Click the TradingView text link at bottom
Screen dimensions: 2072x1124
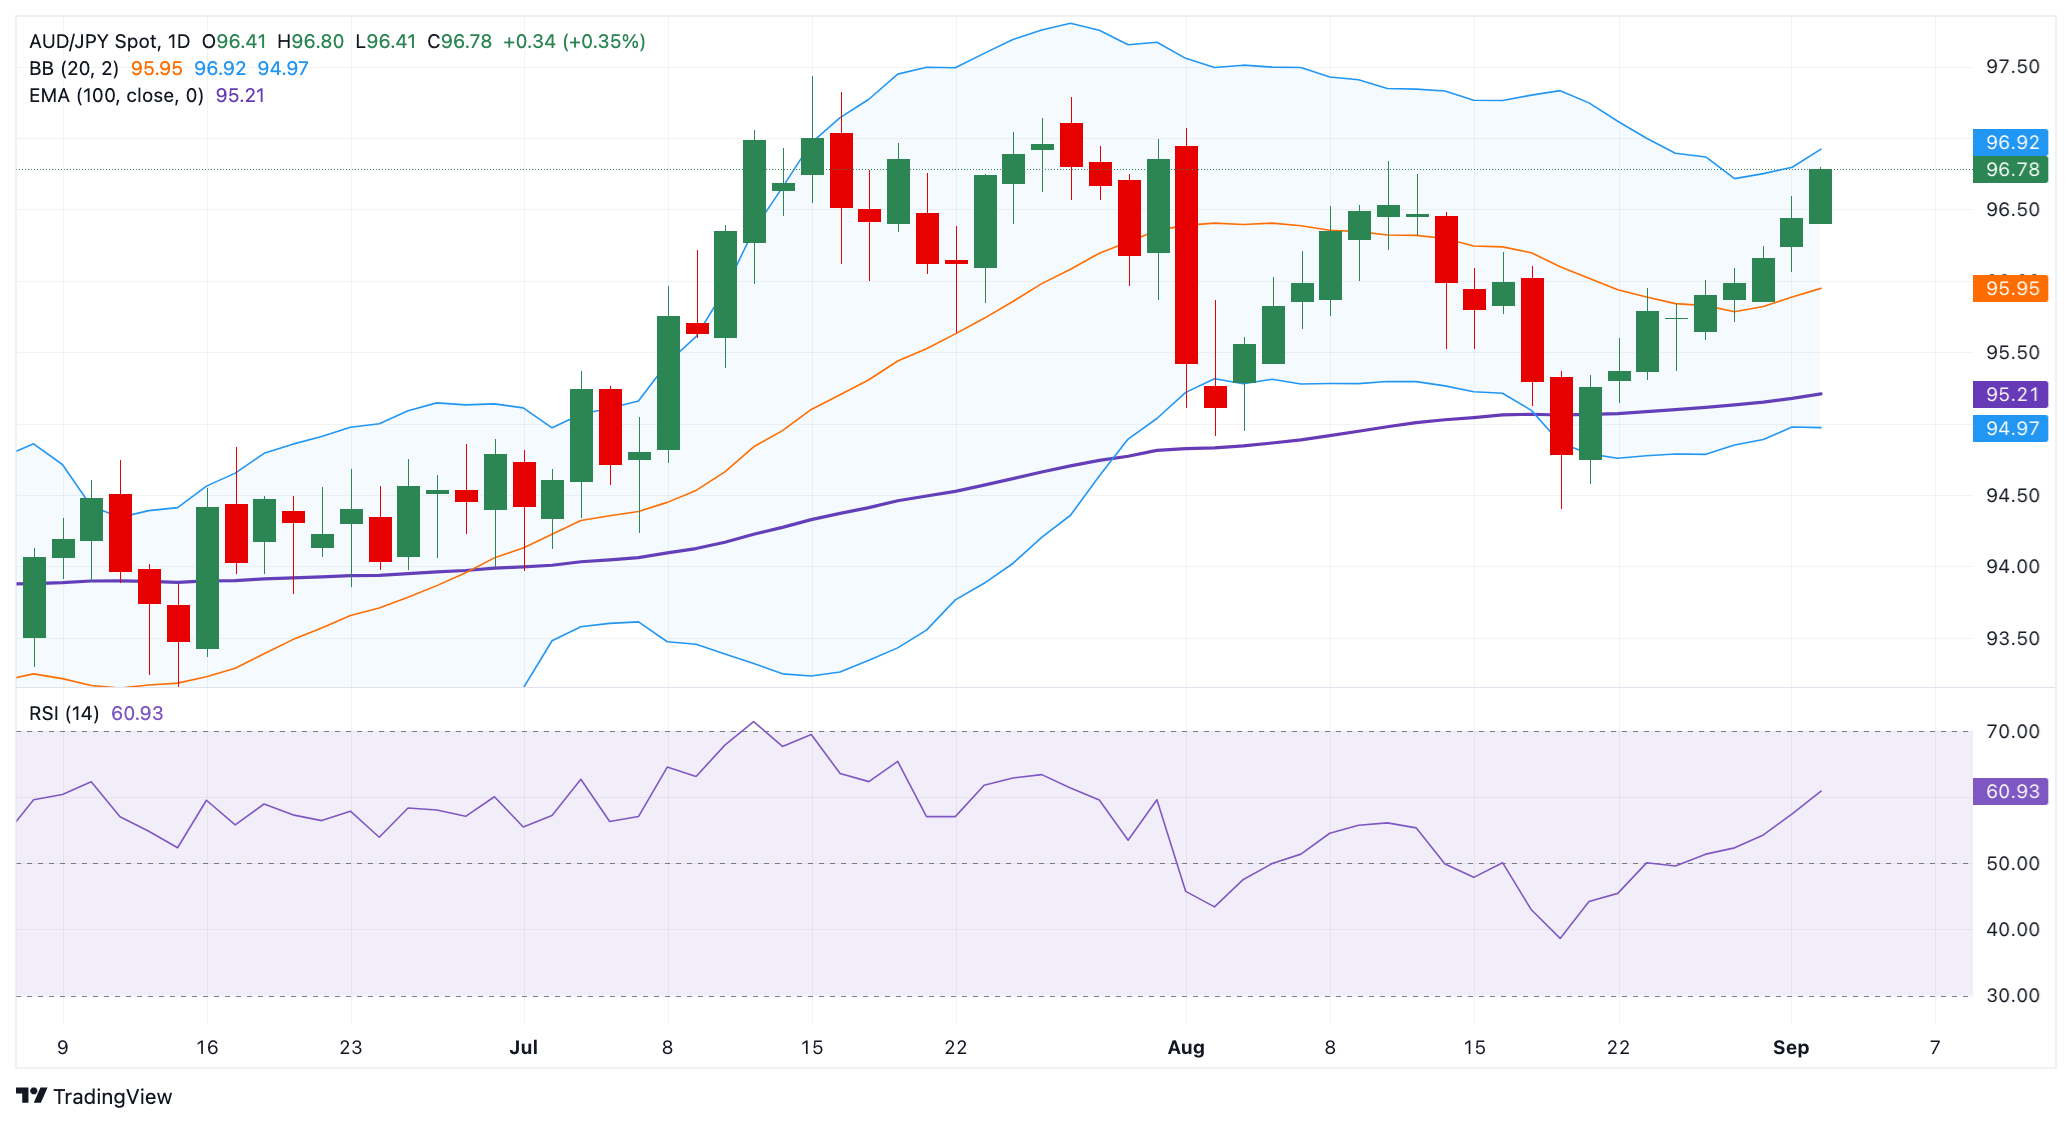tap(114, 1096)
